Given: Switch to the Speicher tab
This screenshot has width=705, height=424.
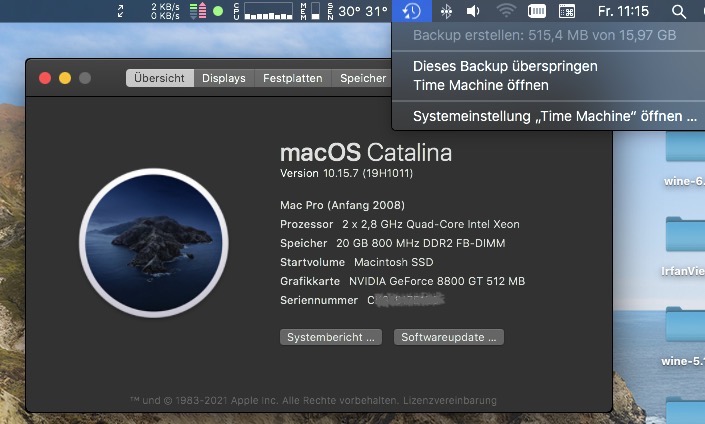Looking at the screenshot, I should 362,78.
